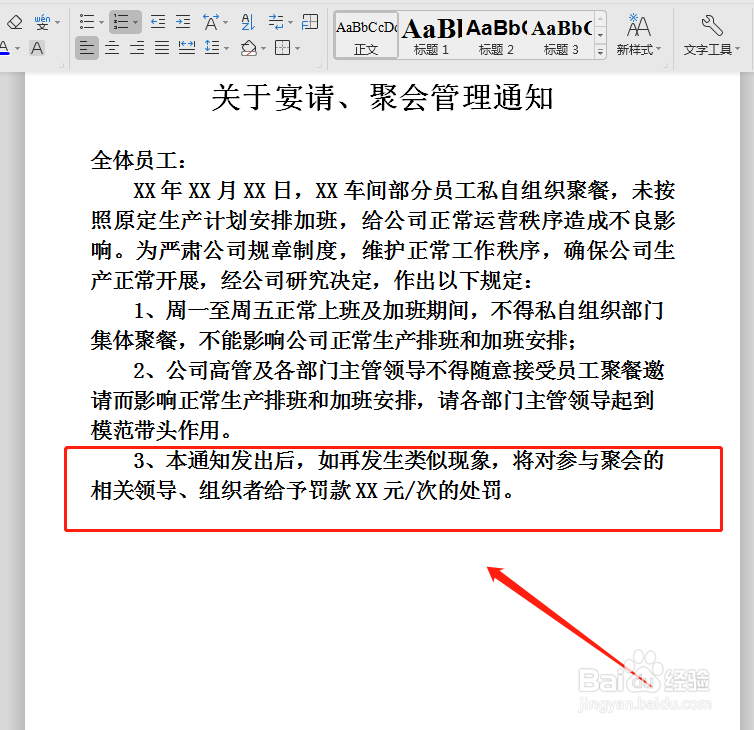Toggle distributed alignment
Image resolution: width=754 pixels, height=730 pixels.
tap(187, 48)
